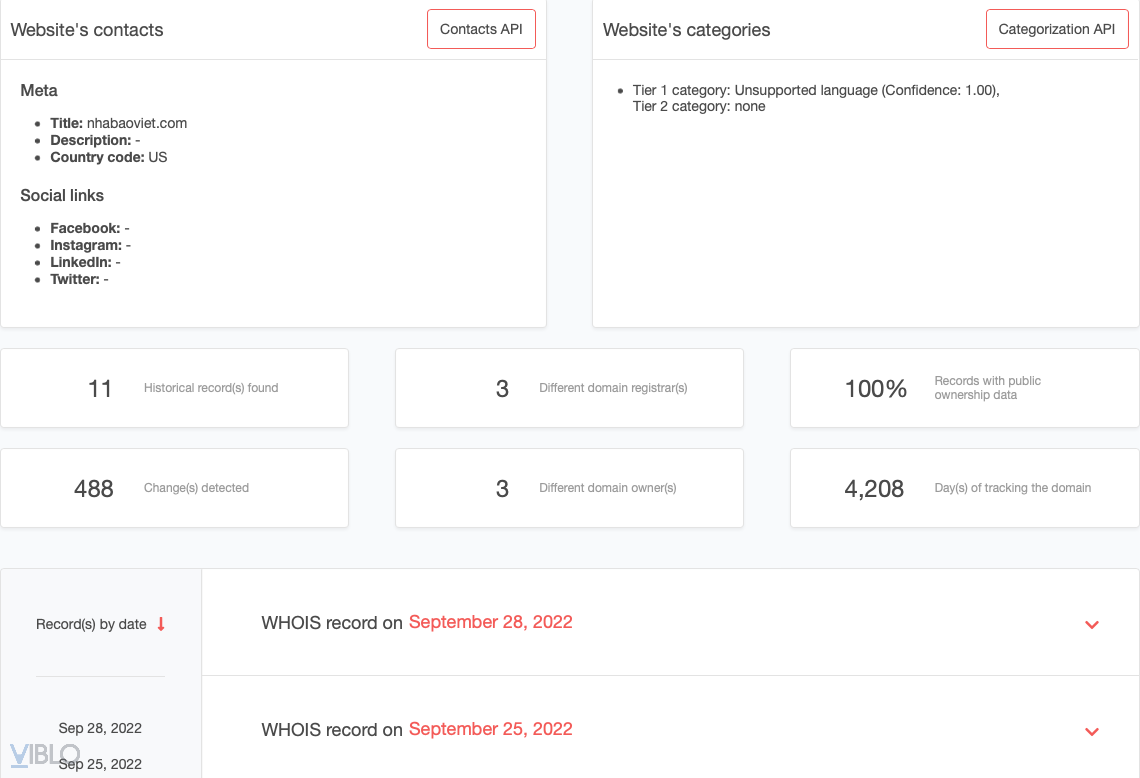Click the 4,208 Day(s) of tracking card

[x=964, y=488]
